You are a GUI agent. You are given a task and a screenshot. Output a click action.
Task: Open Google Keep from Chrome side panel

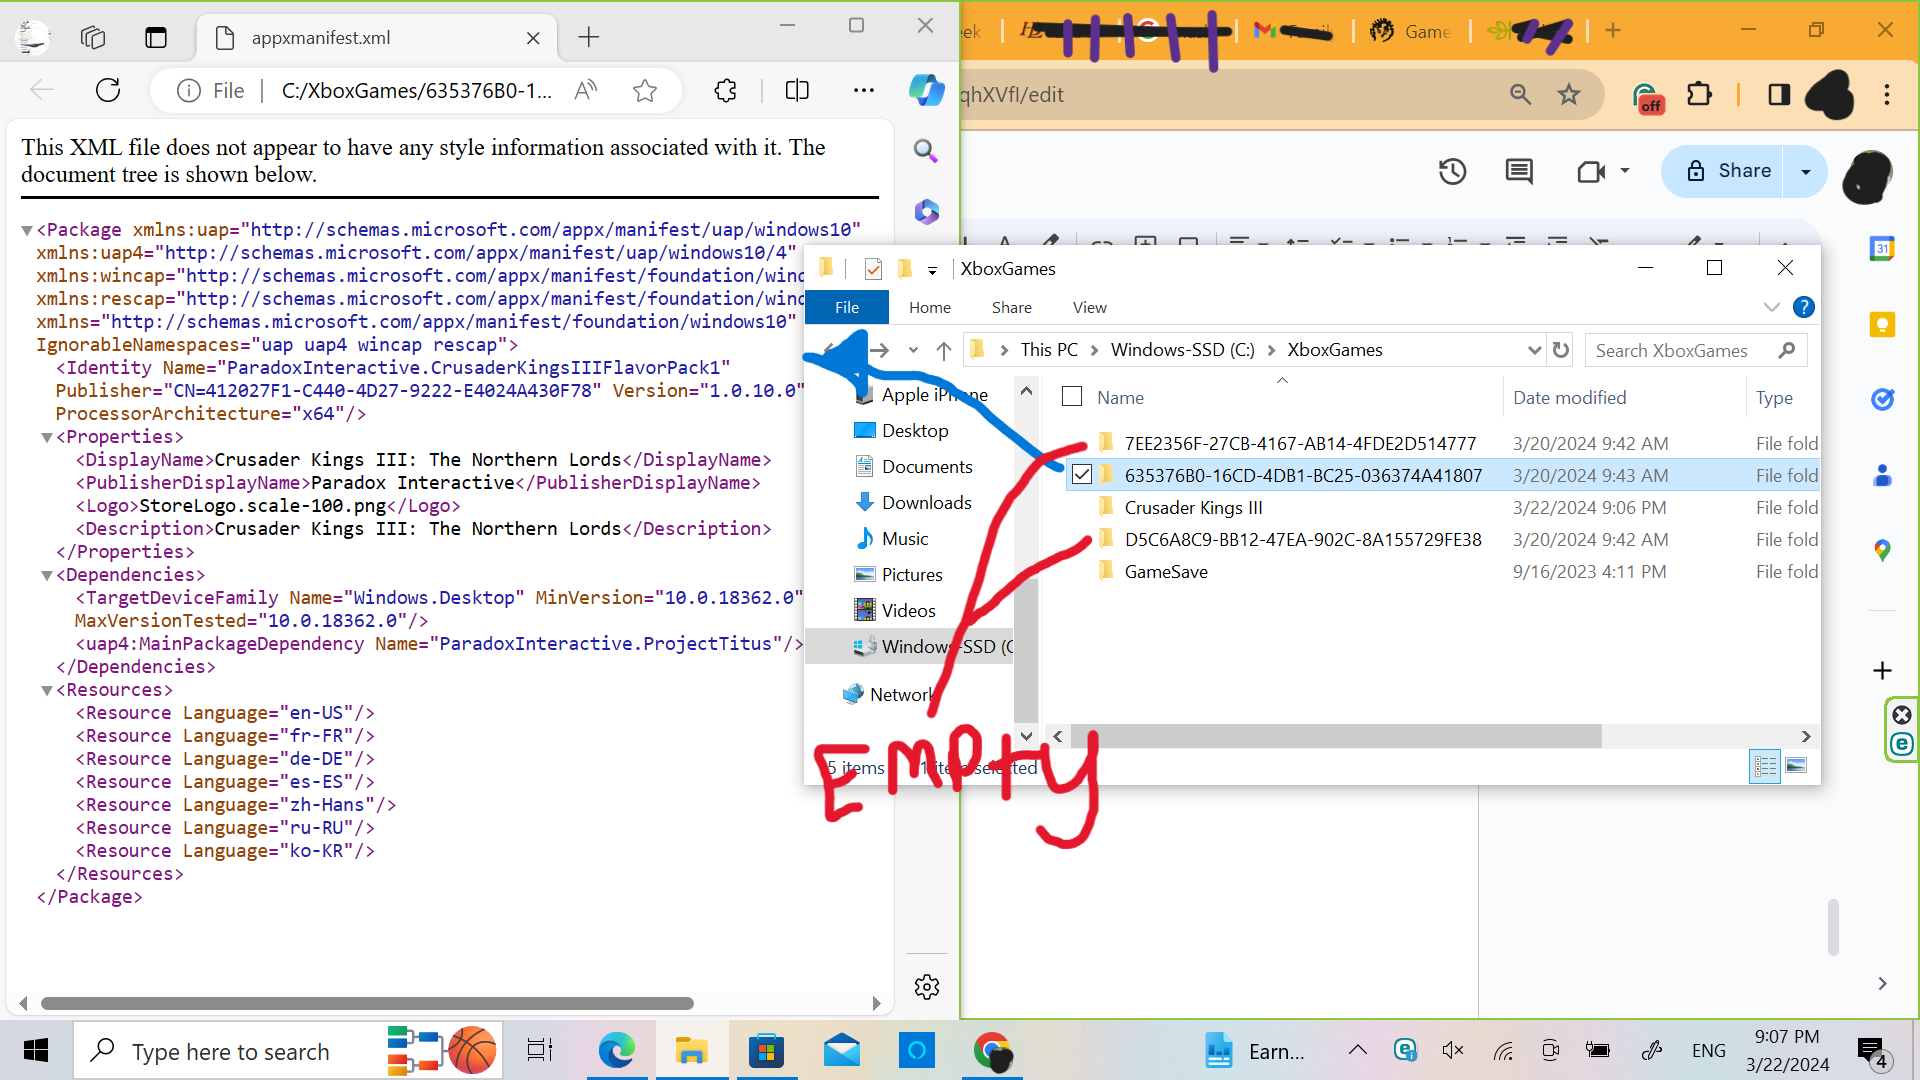[x=1883, y=325]
